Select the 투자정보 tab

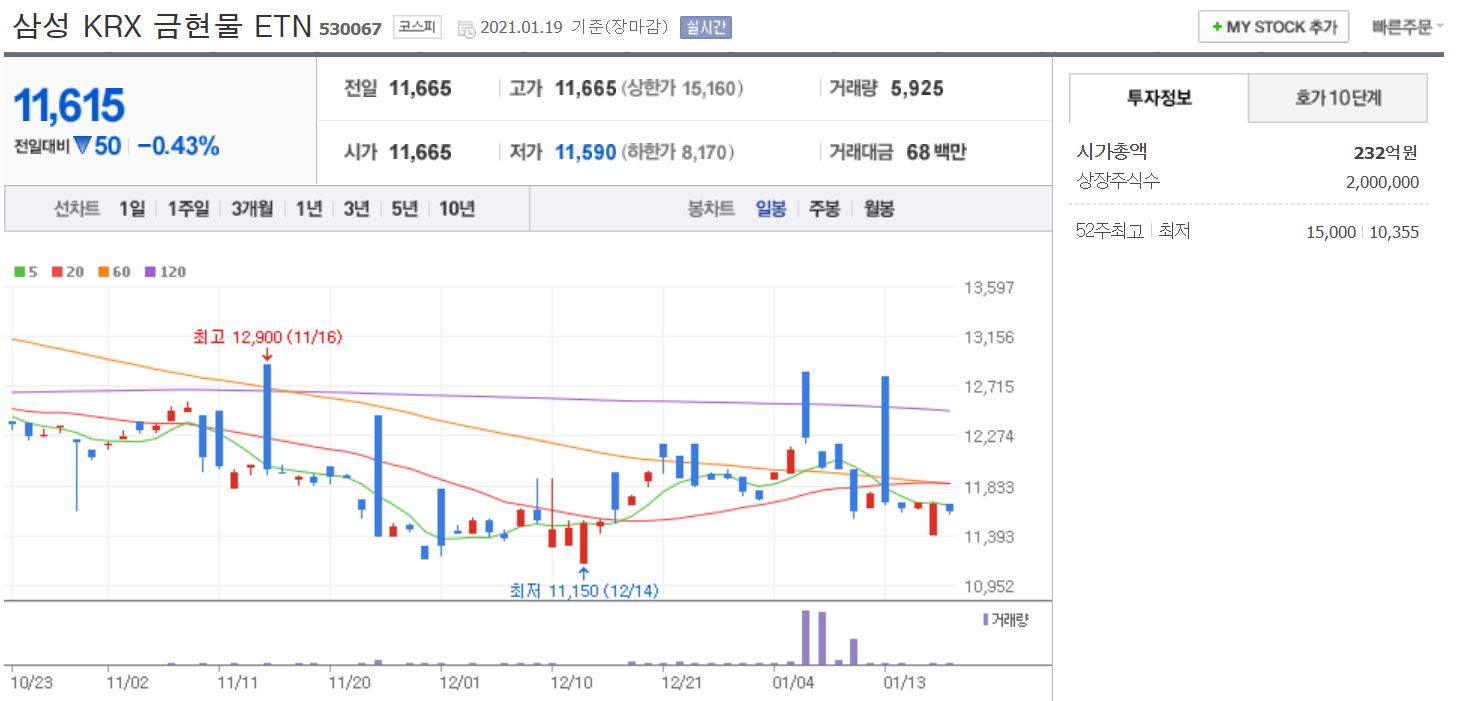point(1159,98)
